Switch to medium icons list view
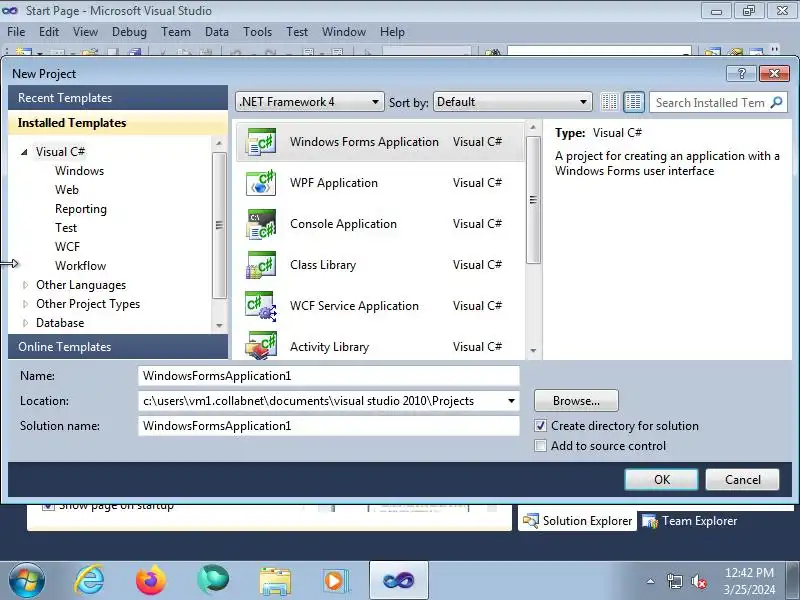 coord(634,102)
